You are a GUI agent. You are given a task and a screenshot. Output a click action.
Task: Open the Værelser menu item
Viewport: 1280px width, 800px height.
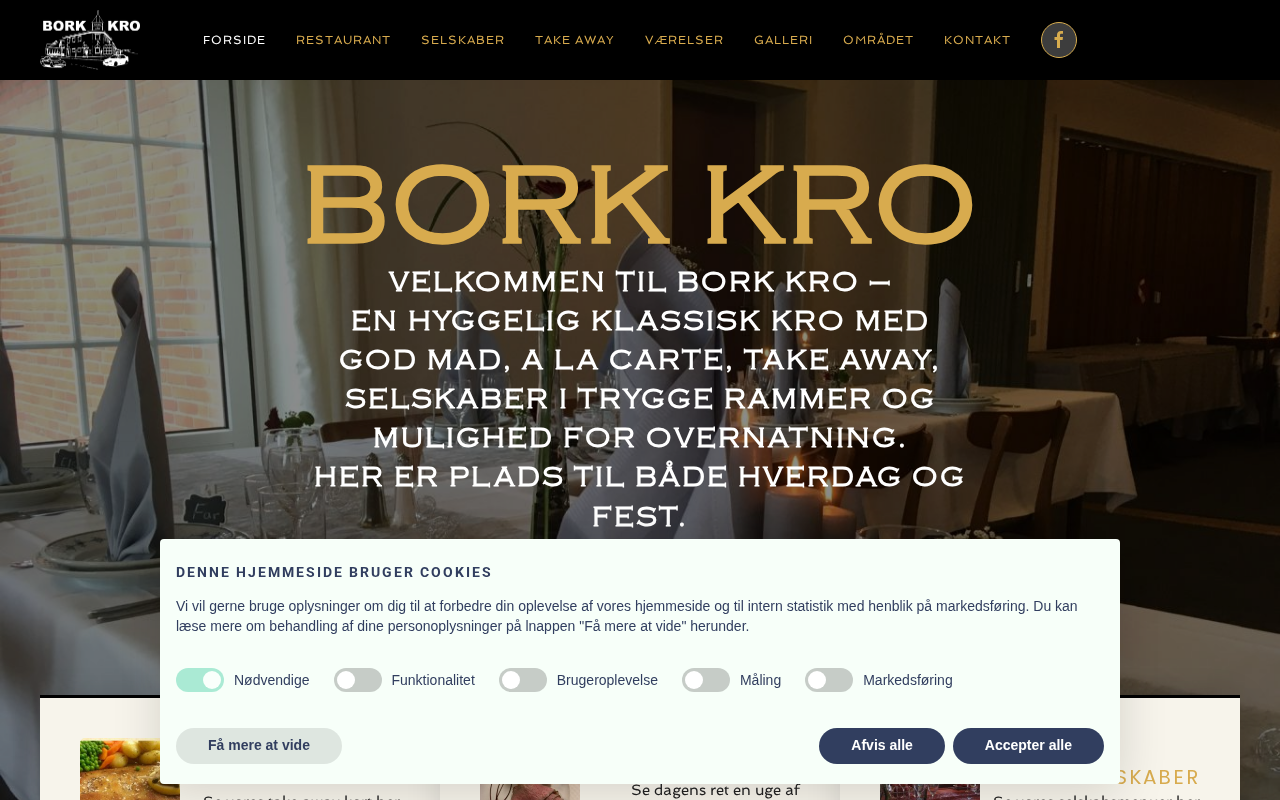coord(684,40)
